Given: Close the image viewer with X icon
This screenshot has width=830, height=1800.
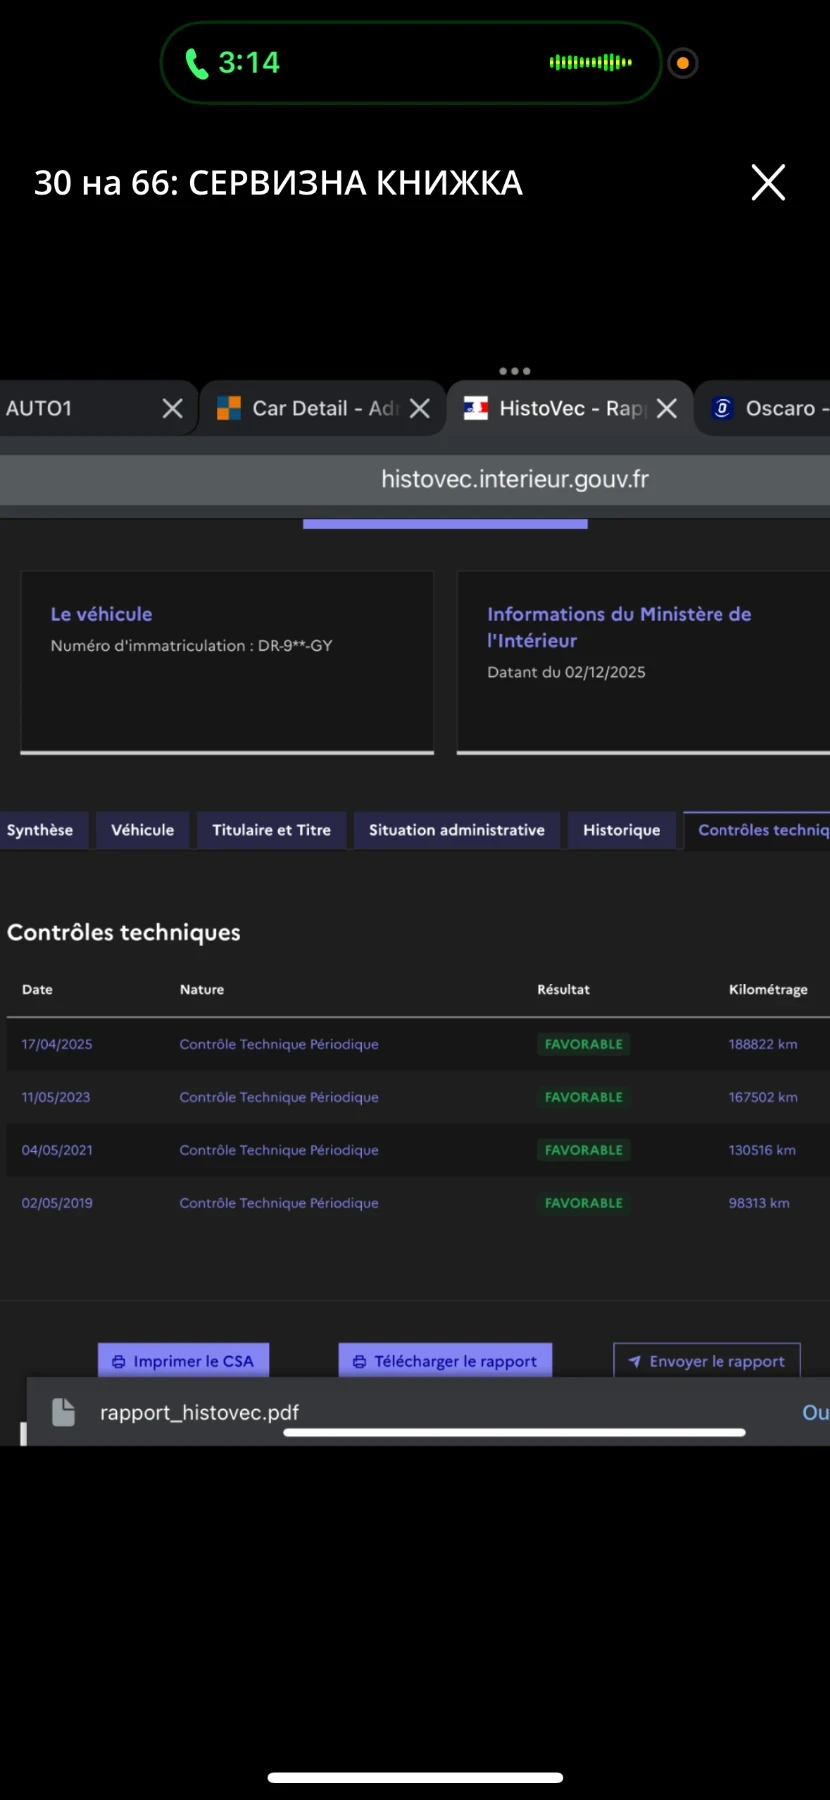Looking at the screenshot, I should [x=768, y=183].
